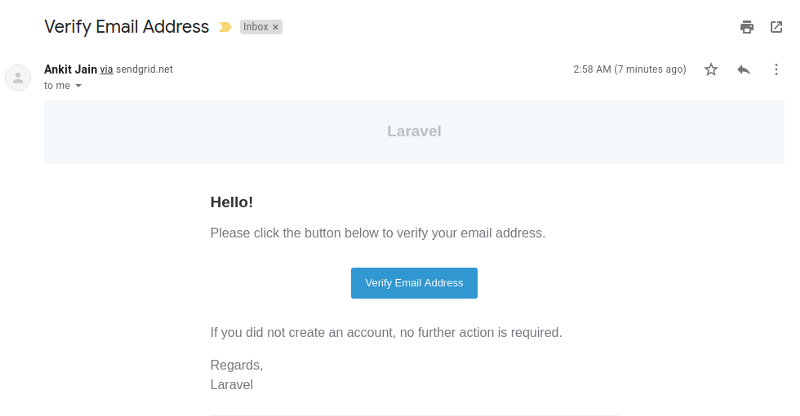Open the three-dot More options menu

coord(776,69)
